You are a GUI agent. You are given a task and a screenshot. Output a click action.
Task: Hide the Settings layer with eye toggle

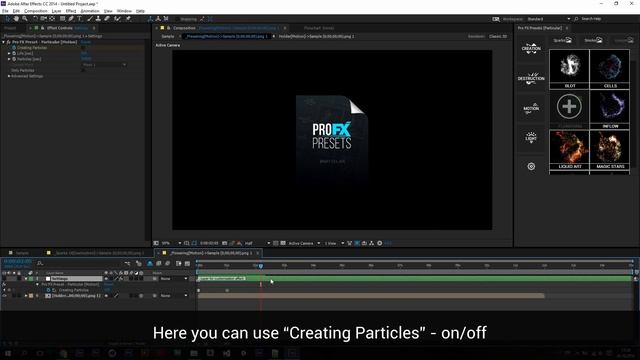pyautogui.click(x=4, y=279)
